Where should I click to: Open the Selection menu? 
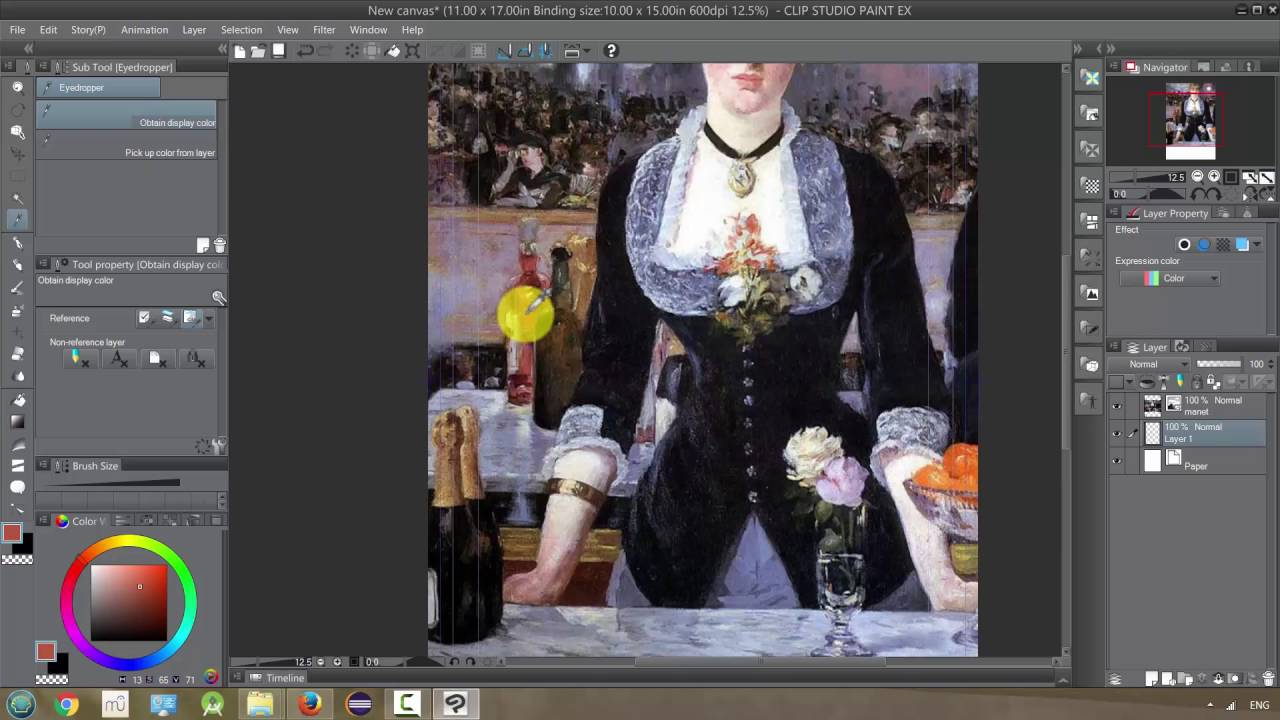click(241, 30)
